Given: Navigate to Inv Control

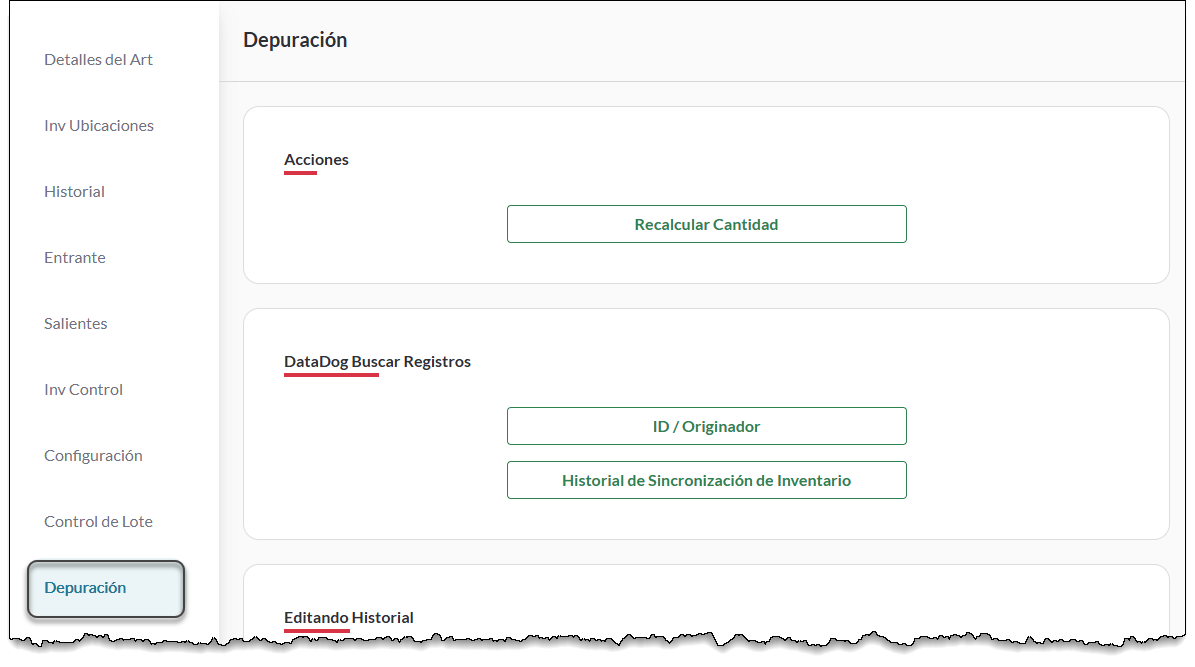Looking at the screenshot, I should coord(83,390).
